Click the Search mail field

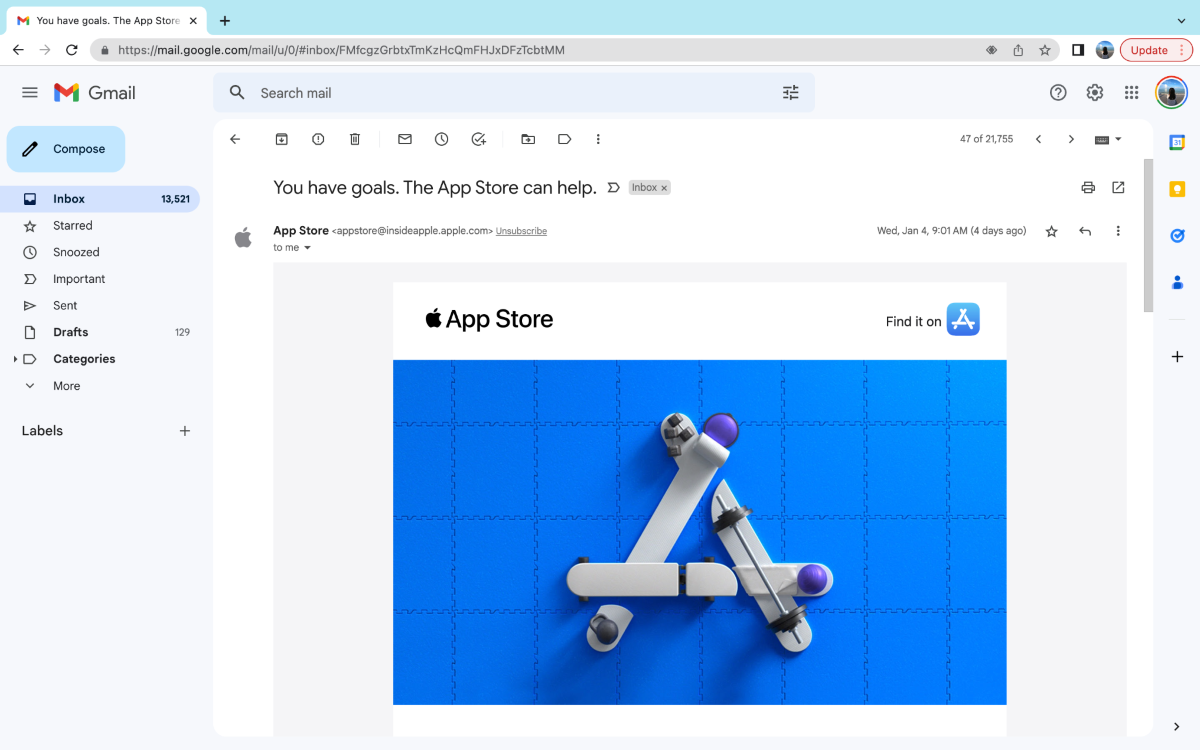(x=515, y=92)
